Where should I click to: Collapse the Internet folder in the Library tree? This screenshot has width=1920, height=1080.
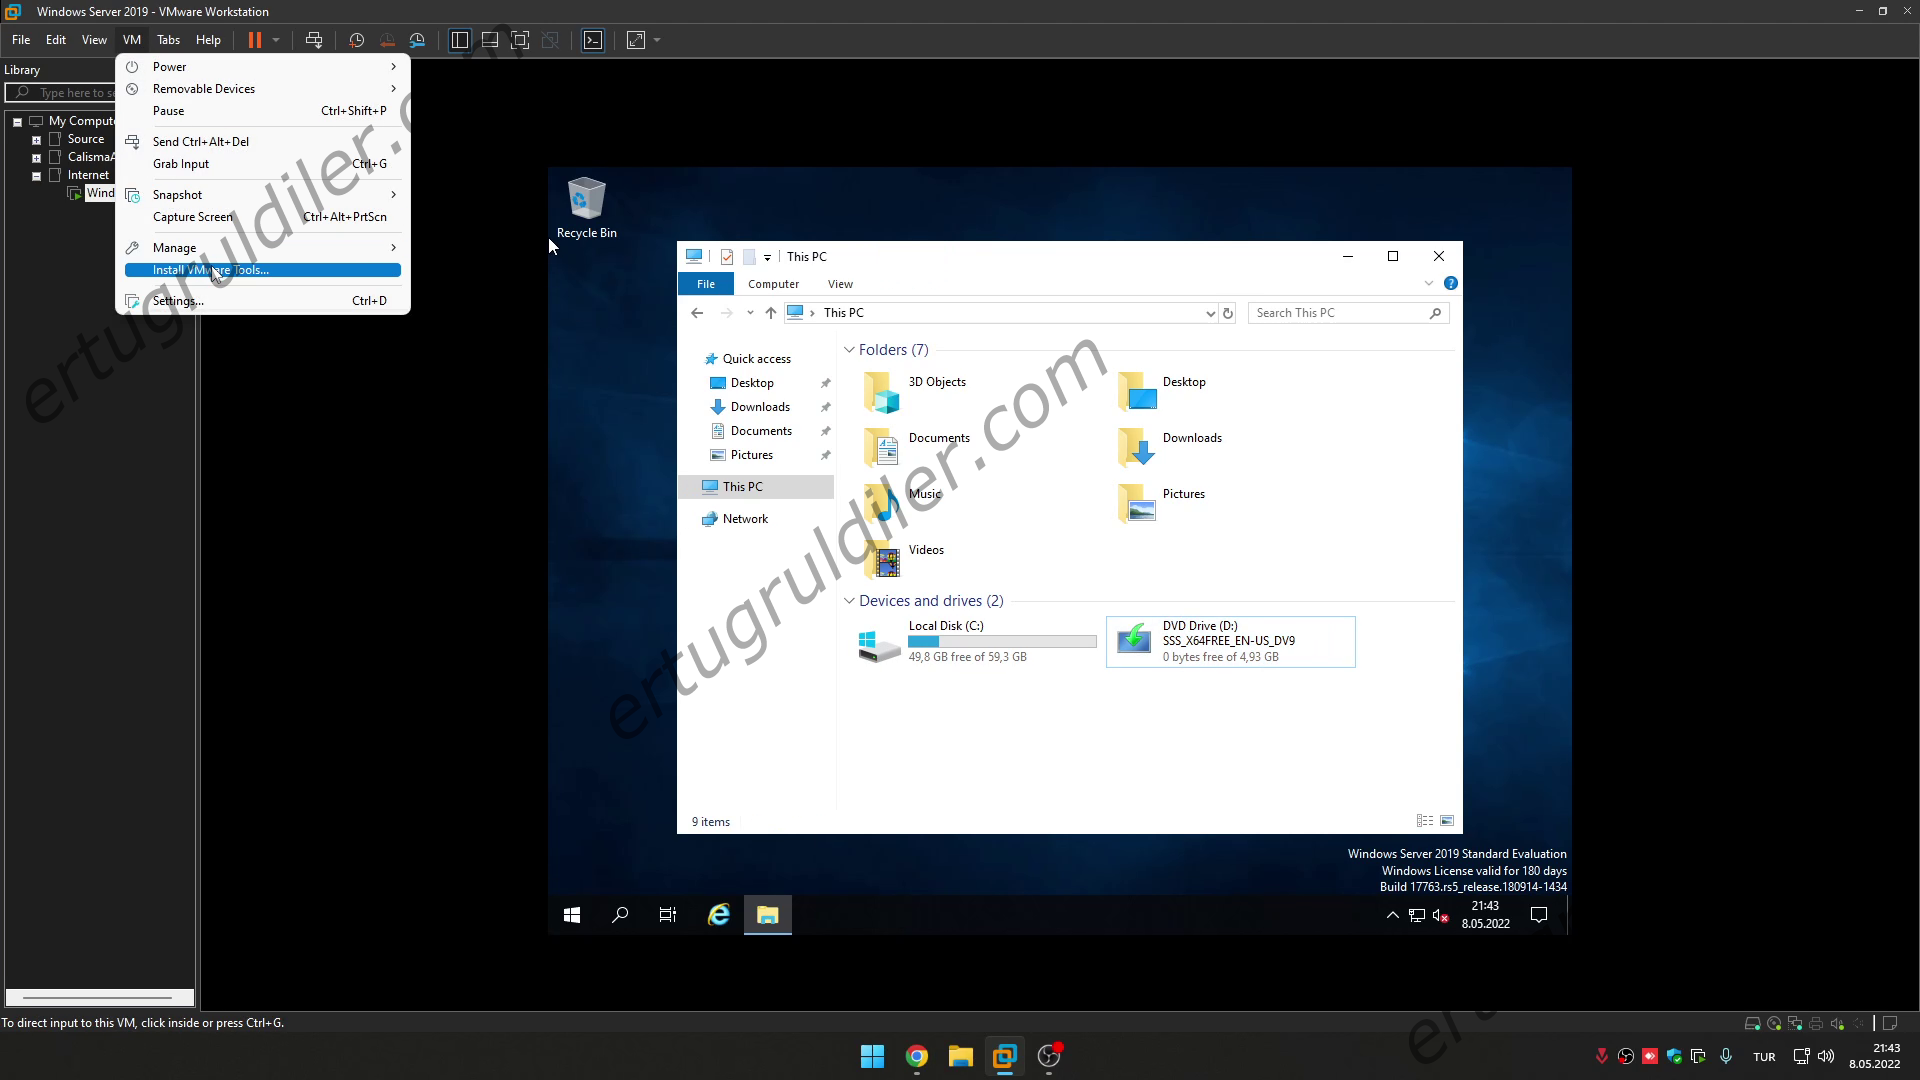tap(36, 176)
